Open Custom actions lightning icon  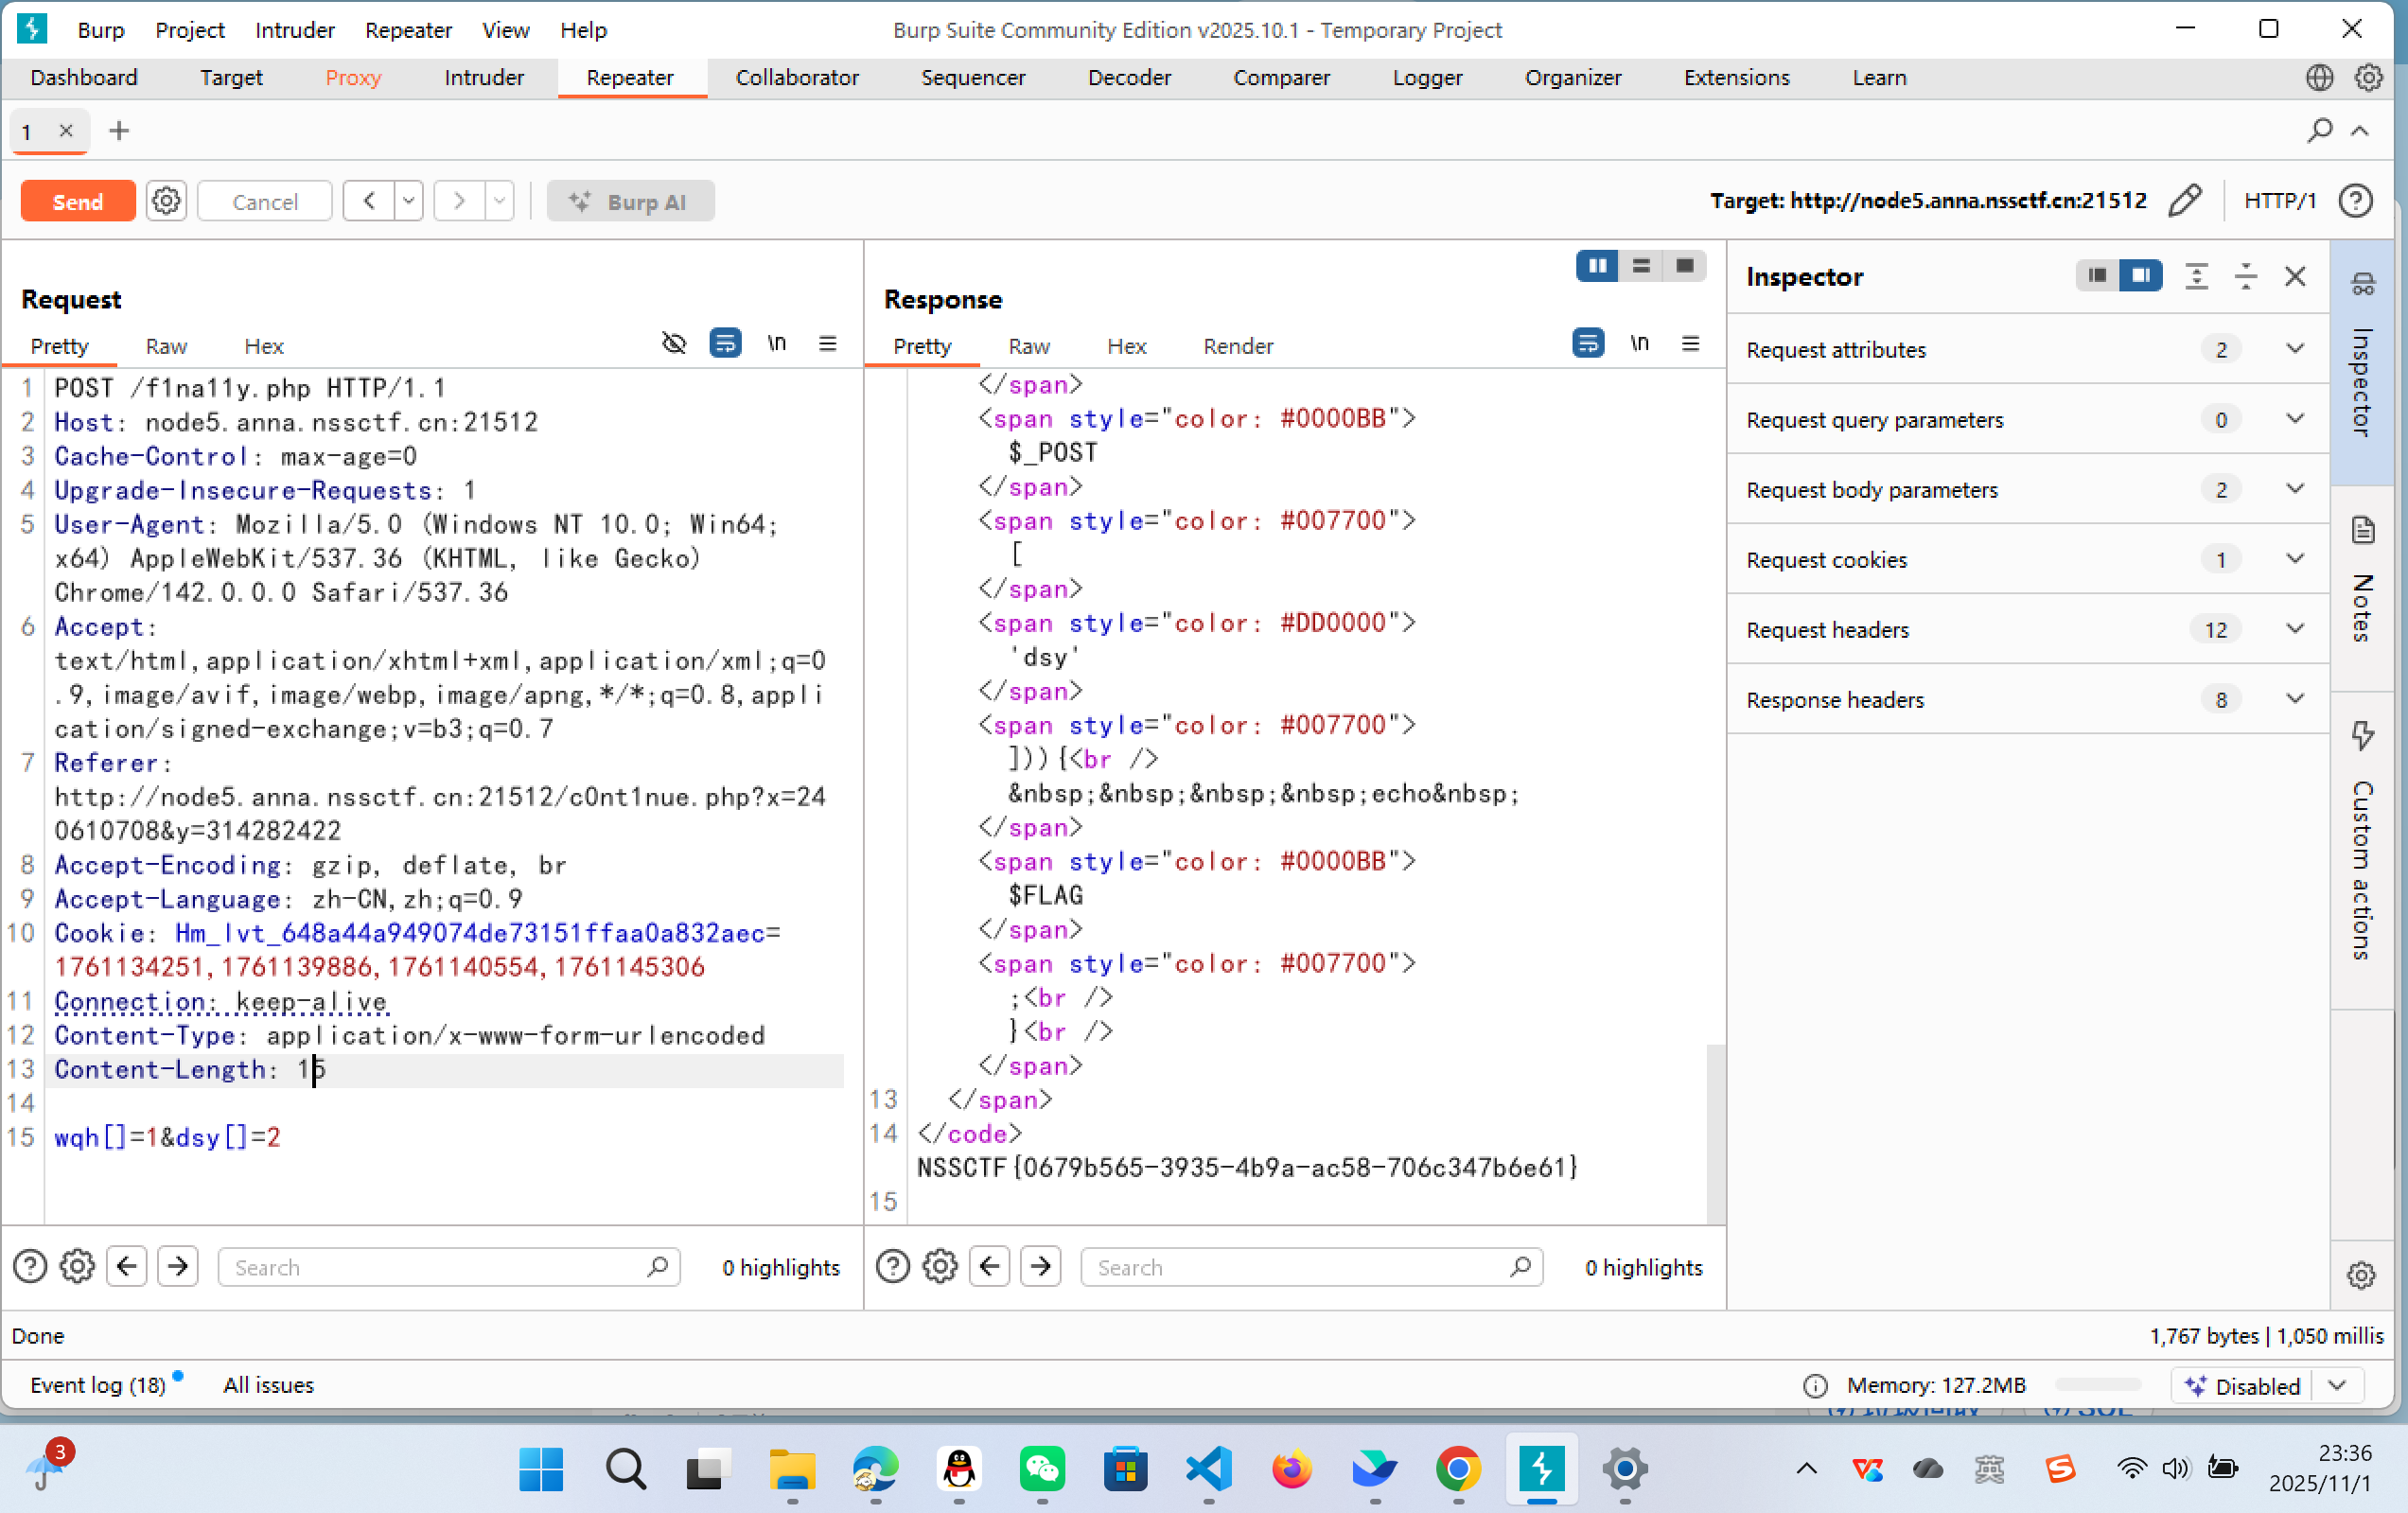[x=2363, y=735]
